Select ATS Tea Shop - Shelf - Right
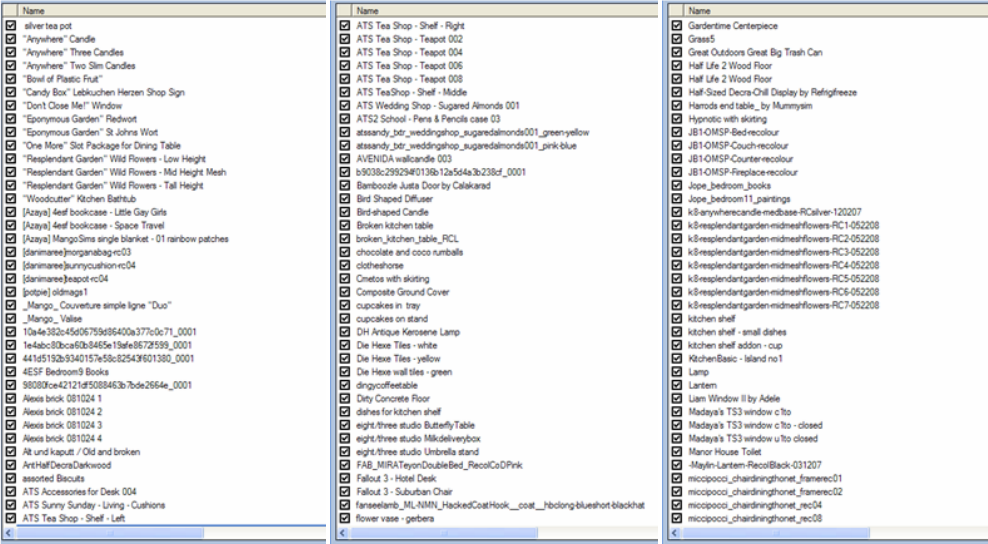The image size is (988, 544). pyautogui.click(x=410, y=26)
